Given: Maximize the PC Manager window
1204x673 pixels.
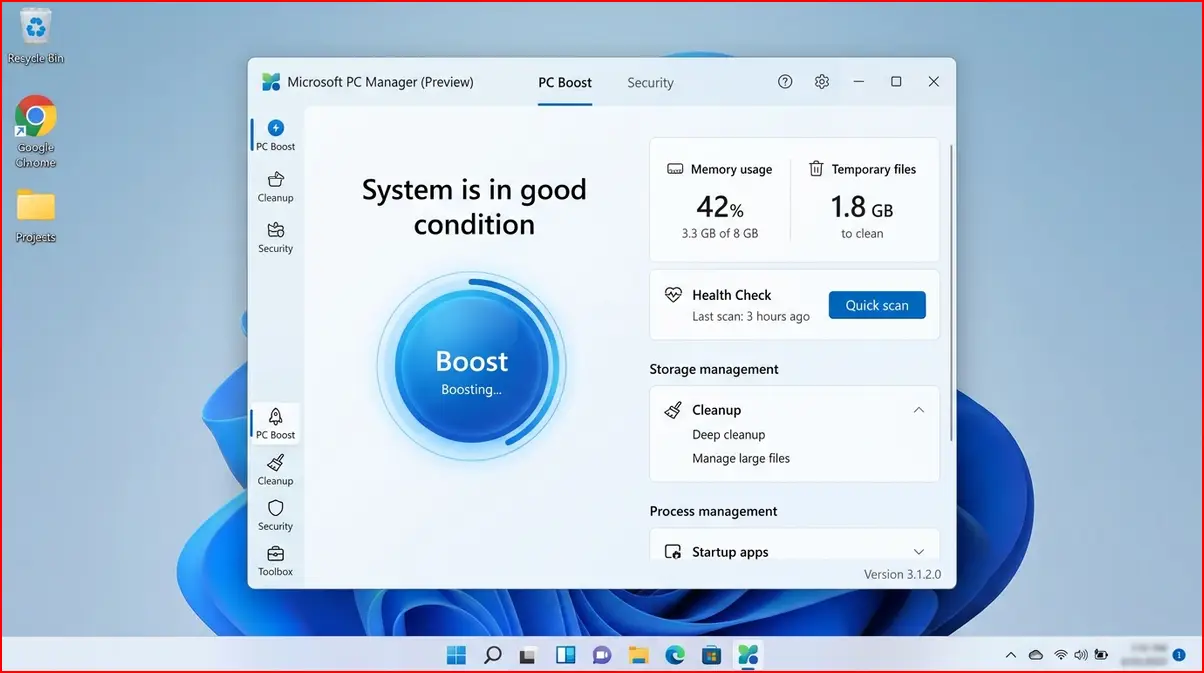Looking at the screenshot, I should click(896, 82).
